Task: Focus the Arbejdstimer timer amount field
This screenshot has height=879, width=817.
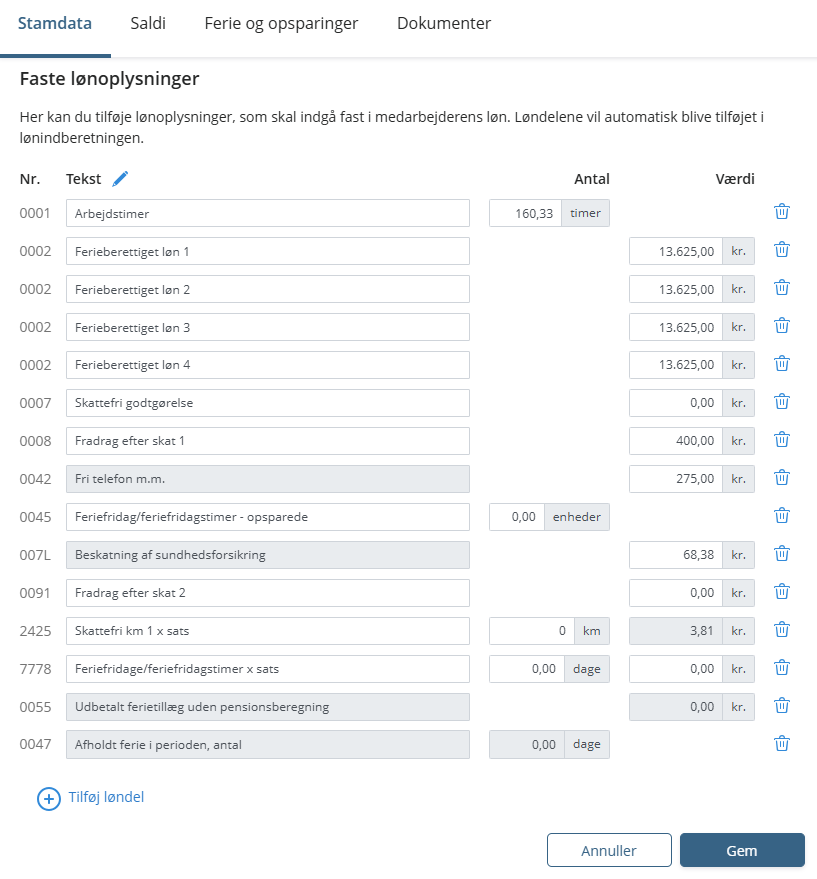Action: pyautogui.click(x=525, y=213)
